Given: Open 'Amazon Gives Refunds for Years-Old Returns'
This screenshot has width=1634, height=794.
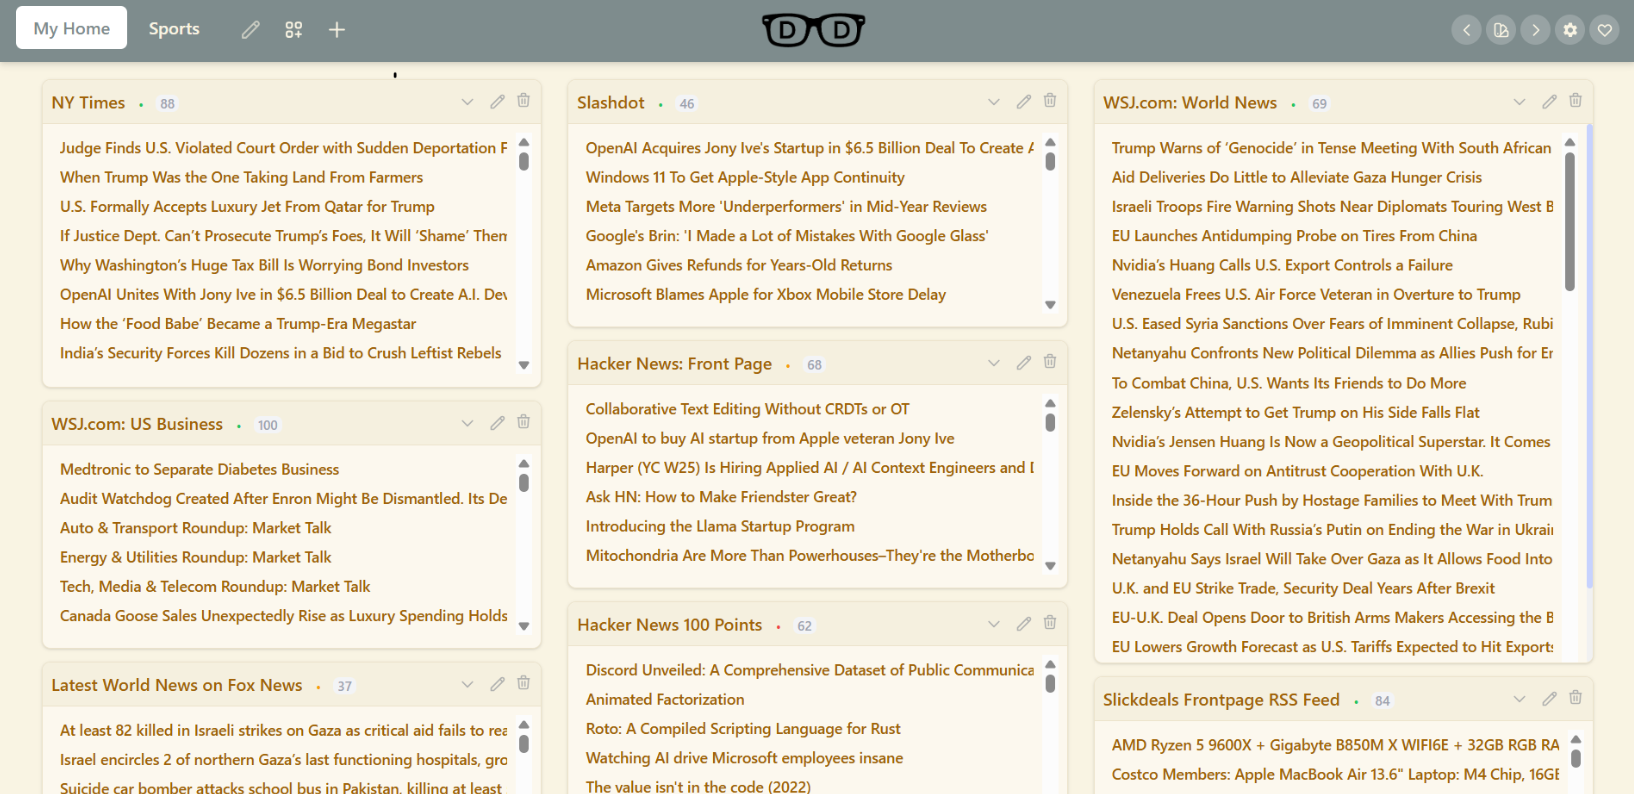Looking at the screenshot, I should [x=739, y=265].
